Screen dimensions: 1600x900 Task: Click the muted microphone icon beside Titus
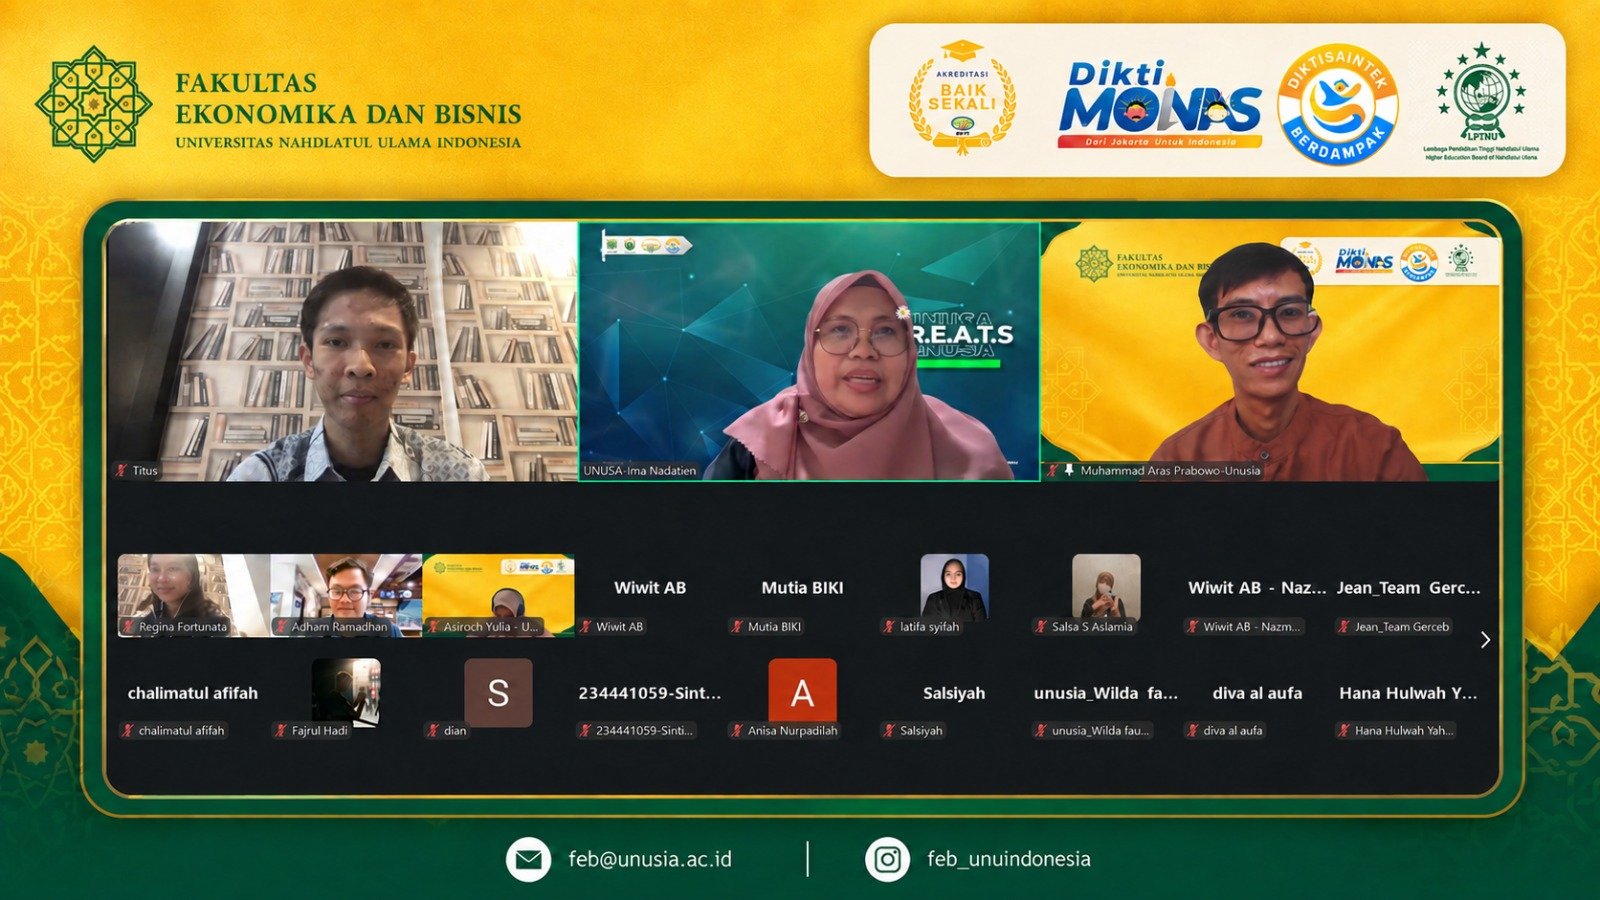tap(121, 470)
